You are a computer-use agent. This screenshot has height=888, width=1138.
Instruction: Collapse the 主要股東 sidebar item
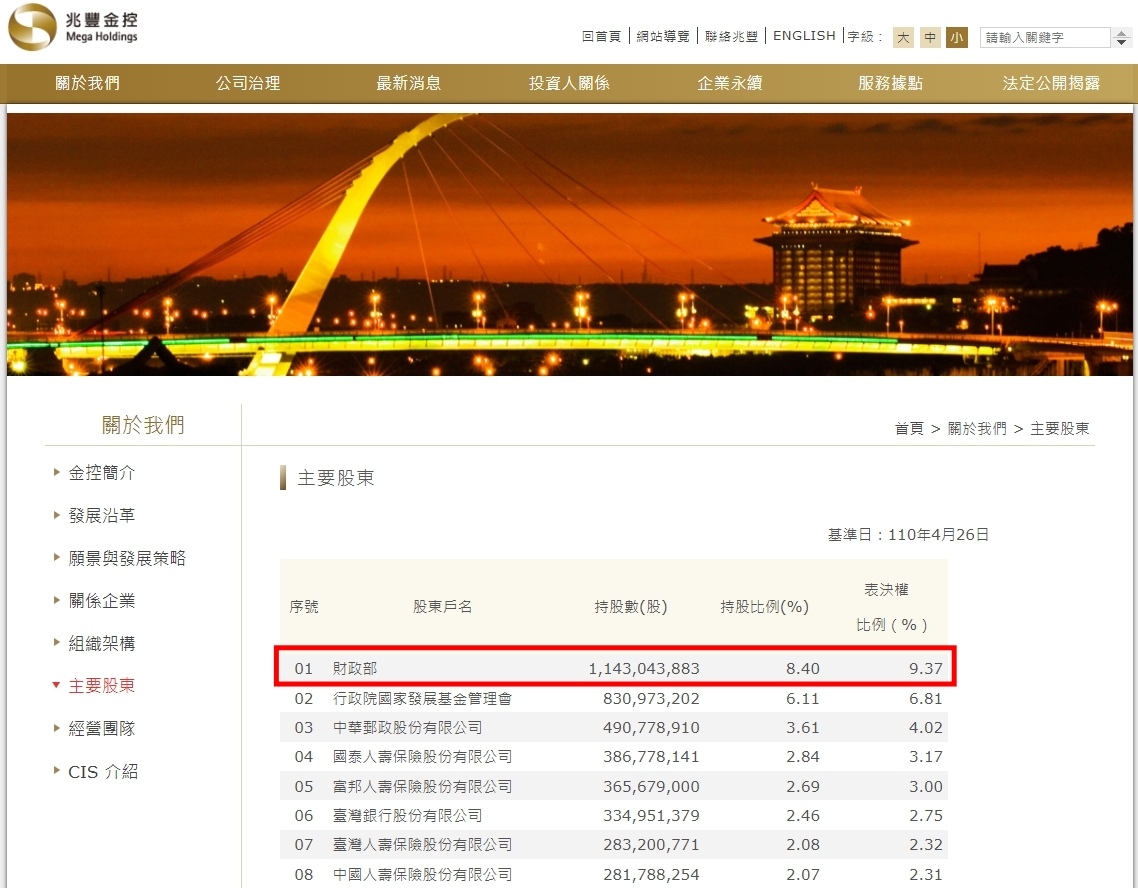[101, 686]
